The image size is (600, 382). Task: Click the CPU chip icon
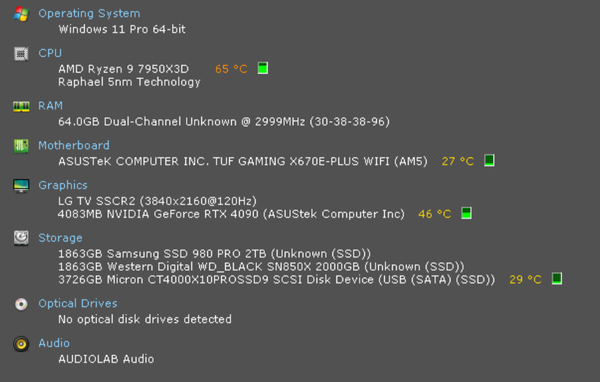(x=21, y=54)
